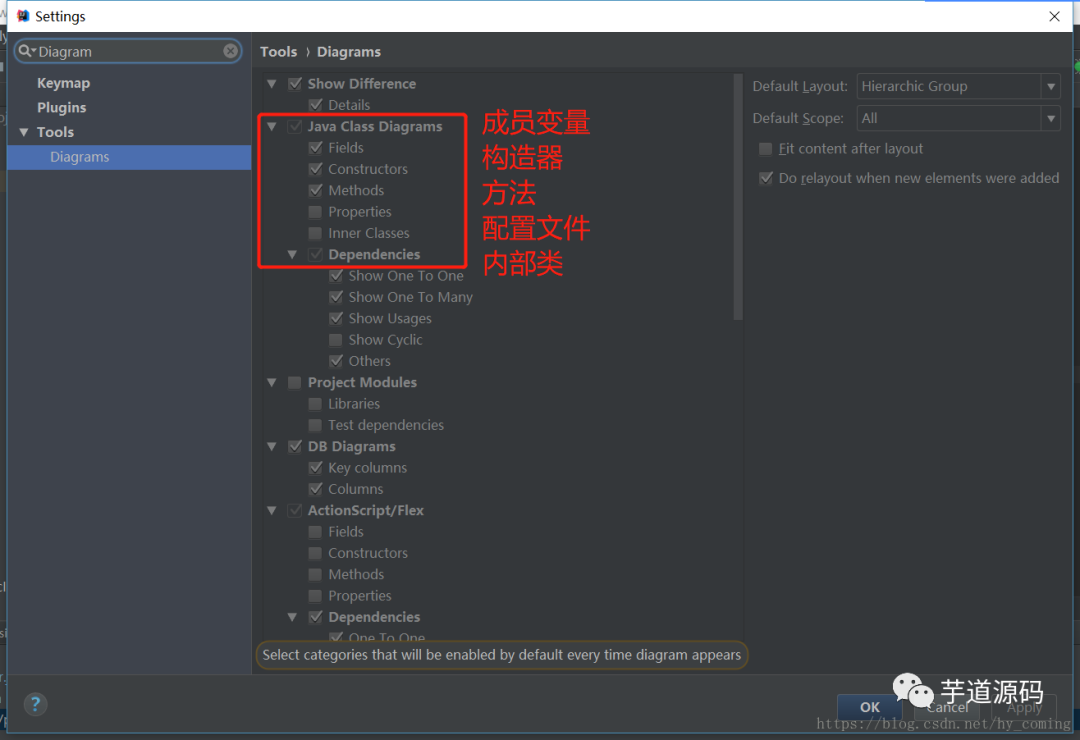Select Tools category in sidebar

[x=55, y=132]
